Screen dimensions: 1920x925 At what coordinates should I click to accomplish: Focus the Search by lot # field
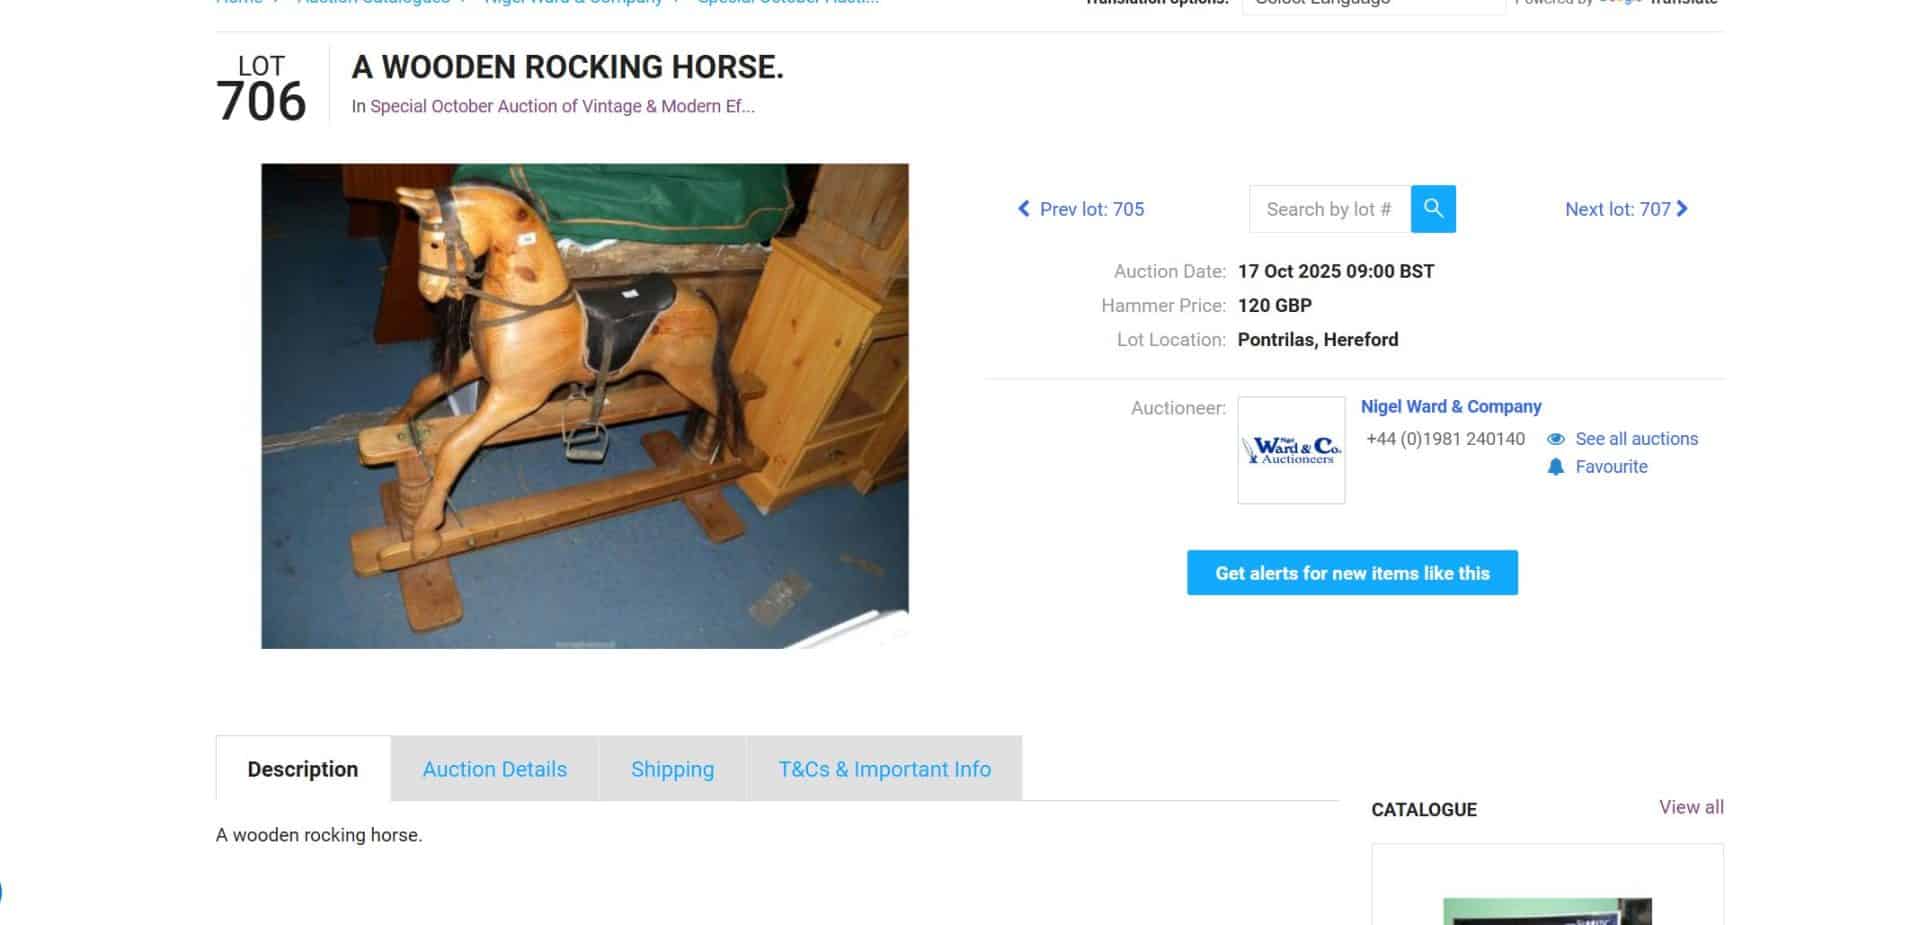1330,209
